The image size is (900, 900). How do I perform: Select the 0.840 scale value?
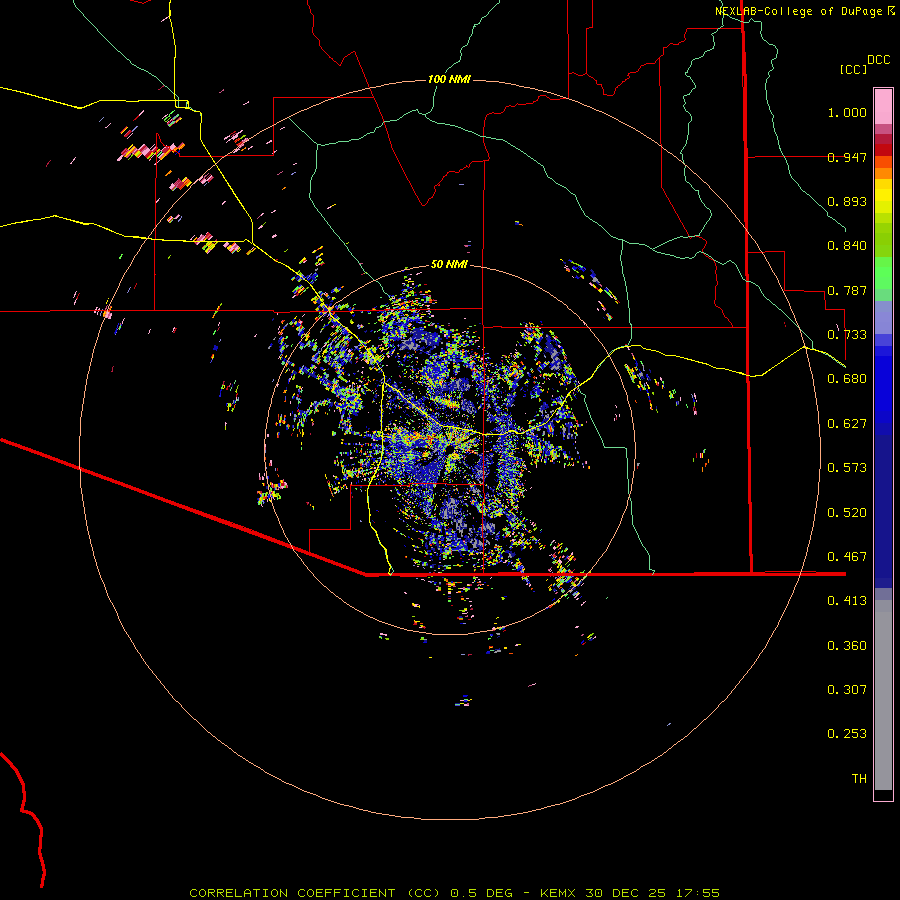(x=847, y=246)
